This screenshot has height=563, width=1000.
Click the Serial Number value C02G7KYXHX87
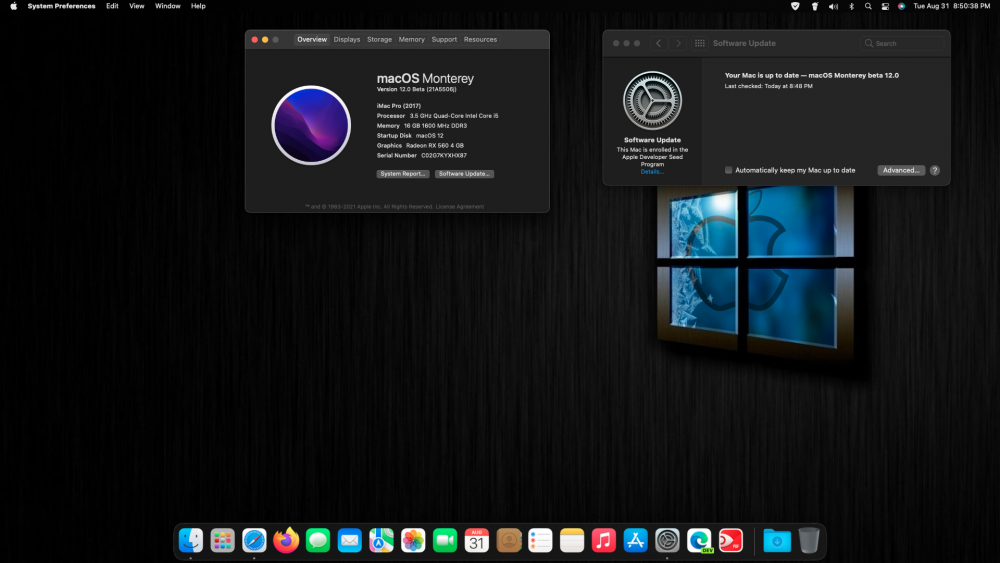click(443, 156)
